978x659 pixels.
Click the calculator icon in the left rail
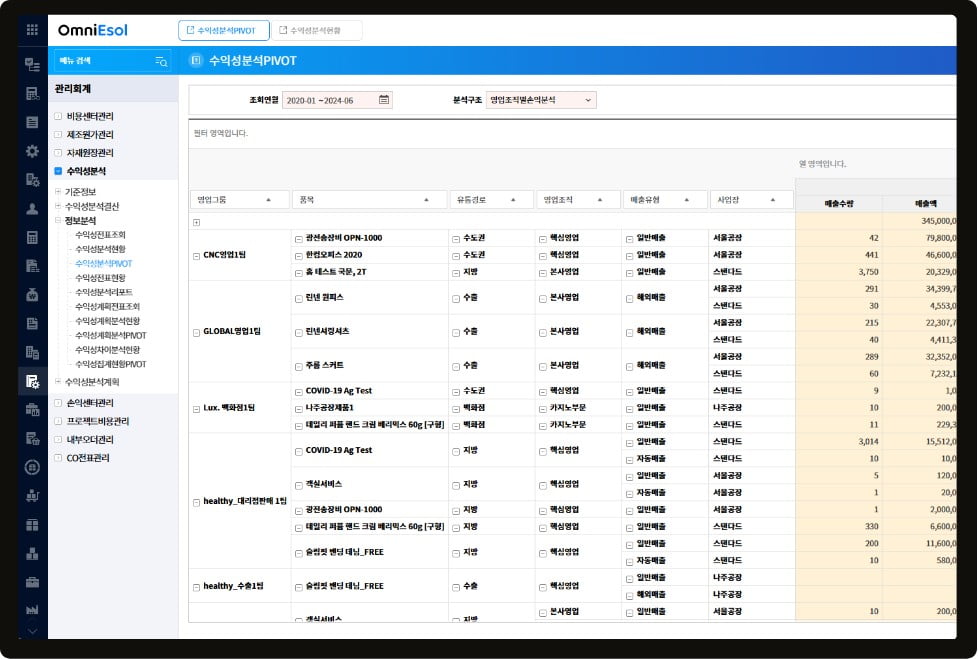[x=32, y=238]
